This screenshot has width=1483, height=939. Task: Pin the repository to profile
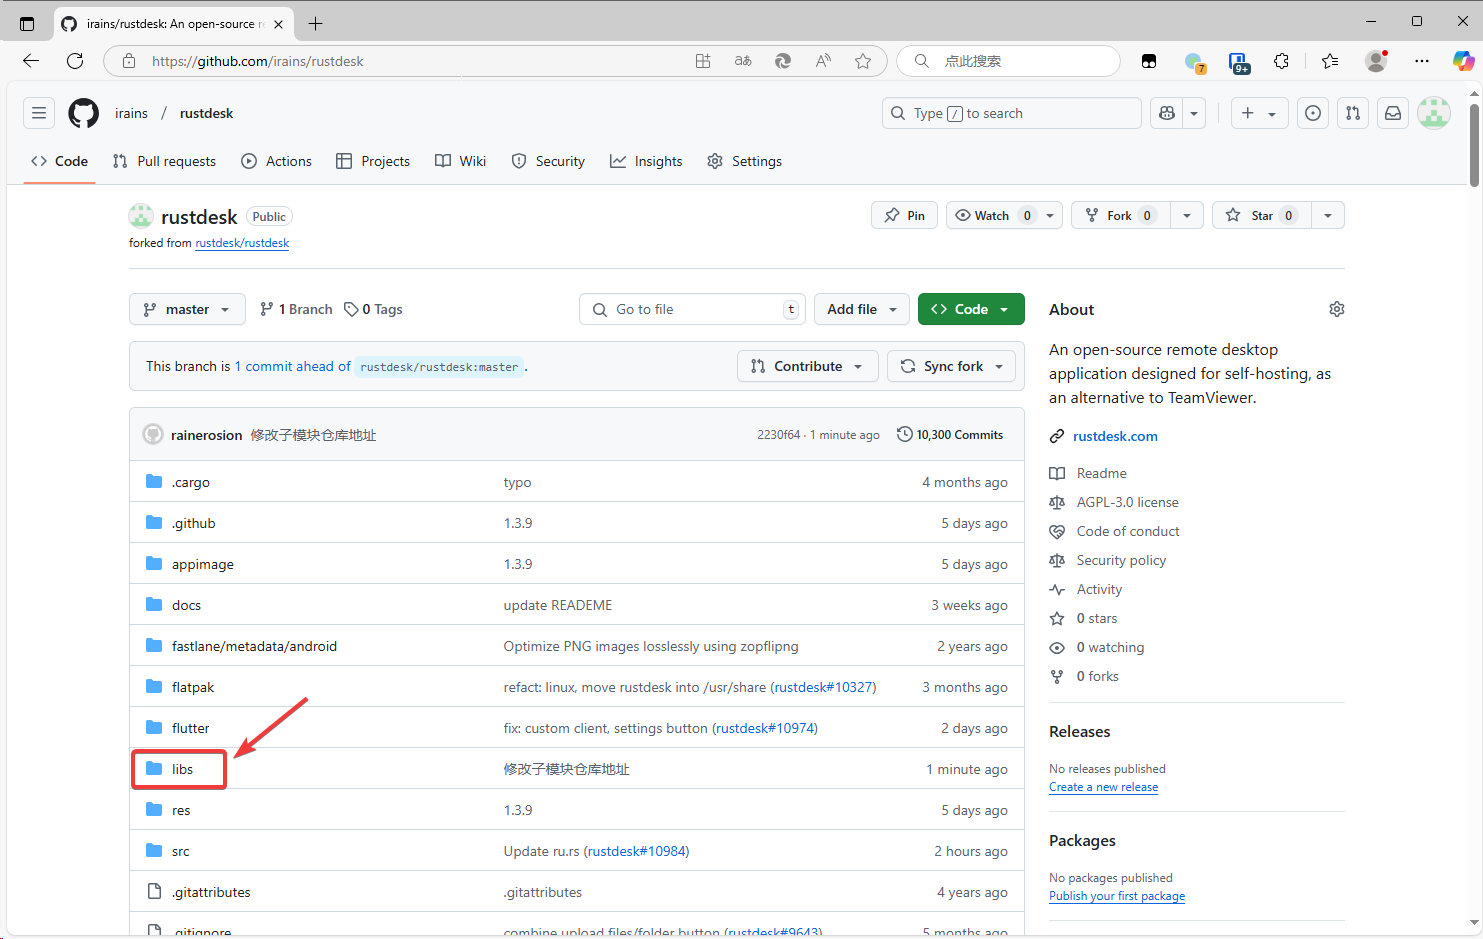click(x=905, y=215)
